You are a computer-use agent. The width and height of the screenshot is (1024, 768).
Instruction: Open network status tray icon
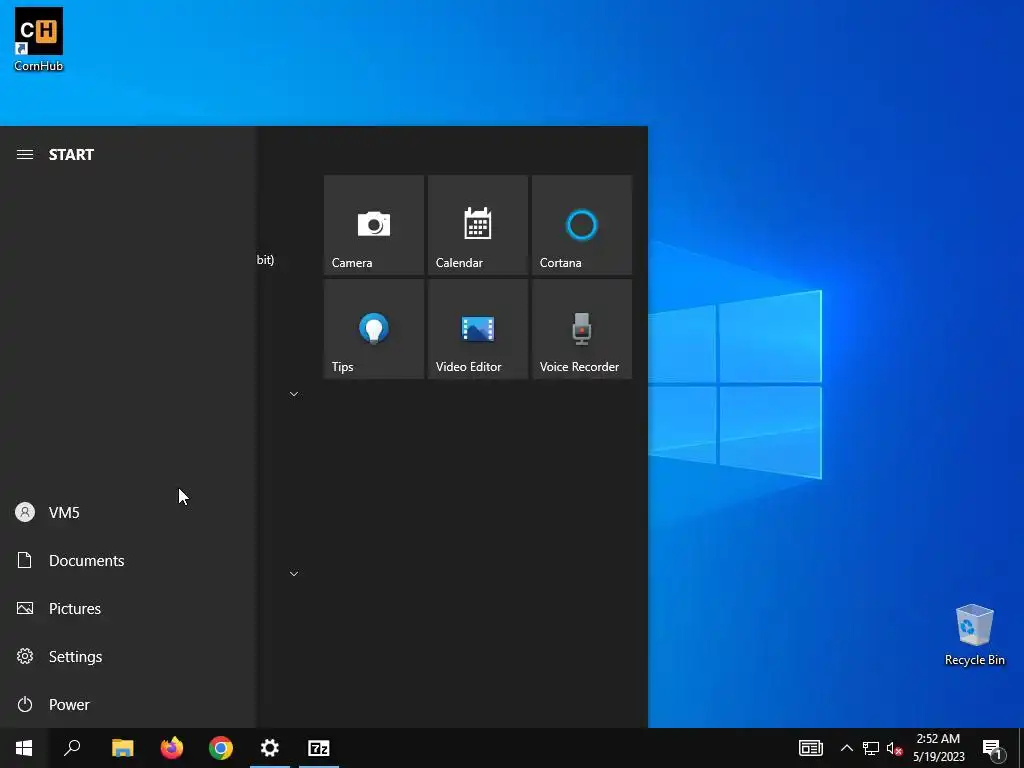click(871, 748)
